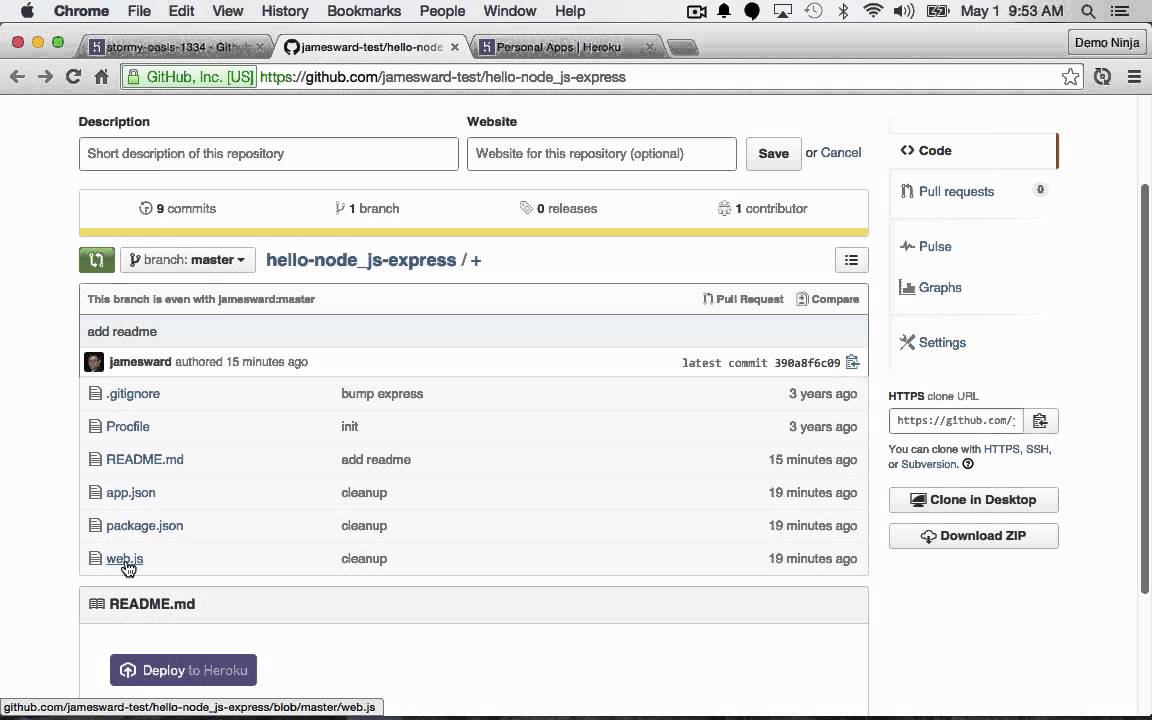1152x720 pixels.
Task: Click Clone in Desktop button
Action: click(973, 500)
